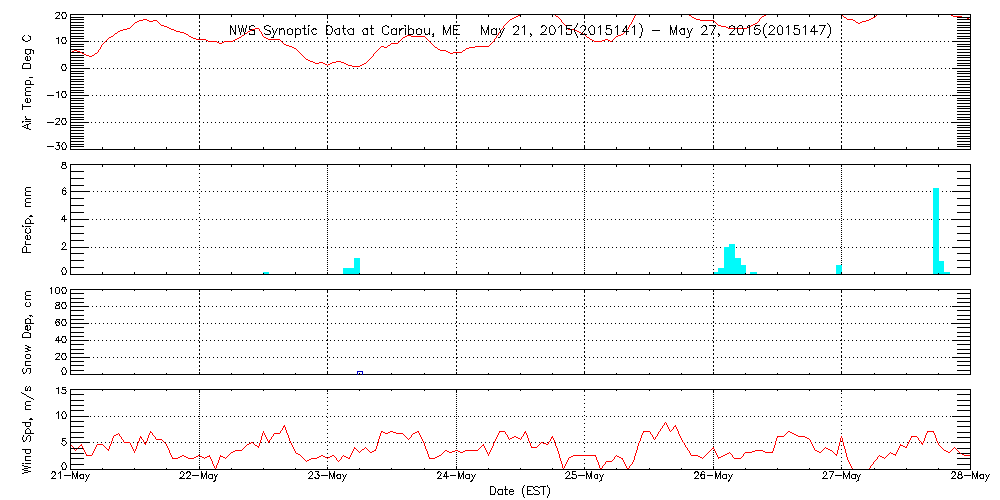This screenshot has width=1000, height=500.
Task: Select the 23-May date tick label
Action: (x=328, y=477)
